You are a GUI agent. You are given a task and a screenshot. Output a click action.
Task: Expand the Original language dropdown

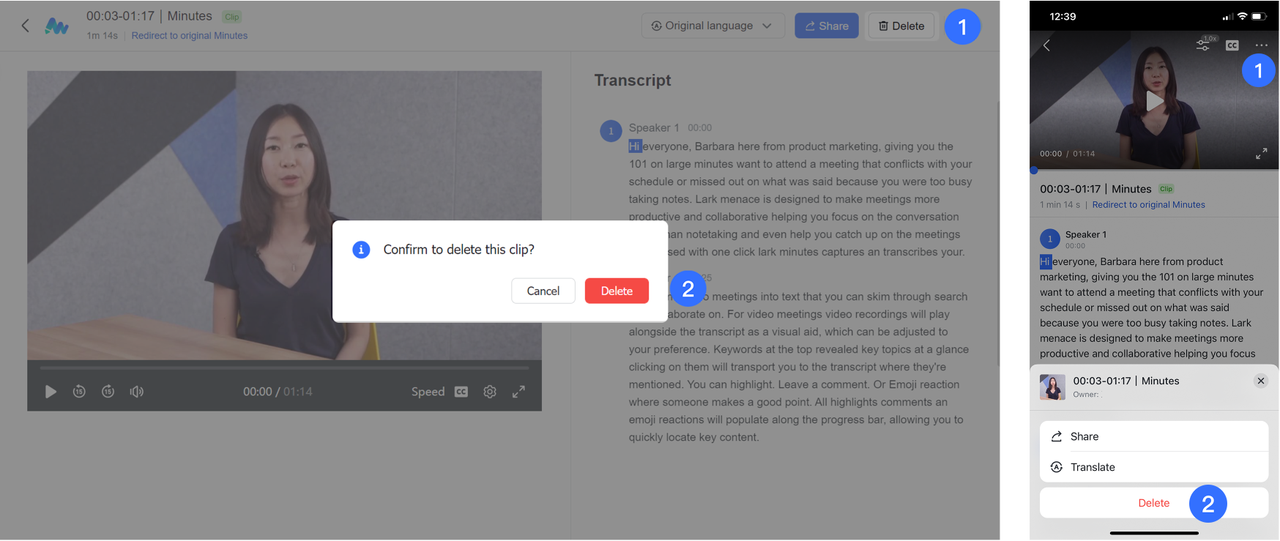click(x=711, y=26)
